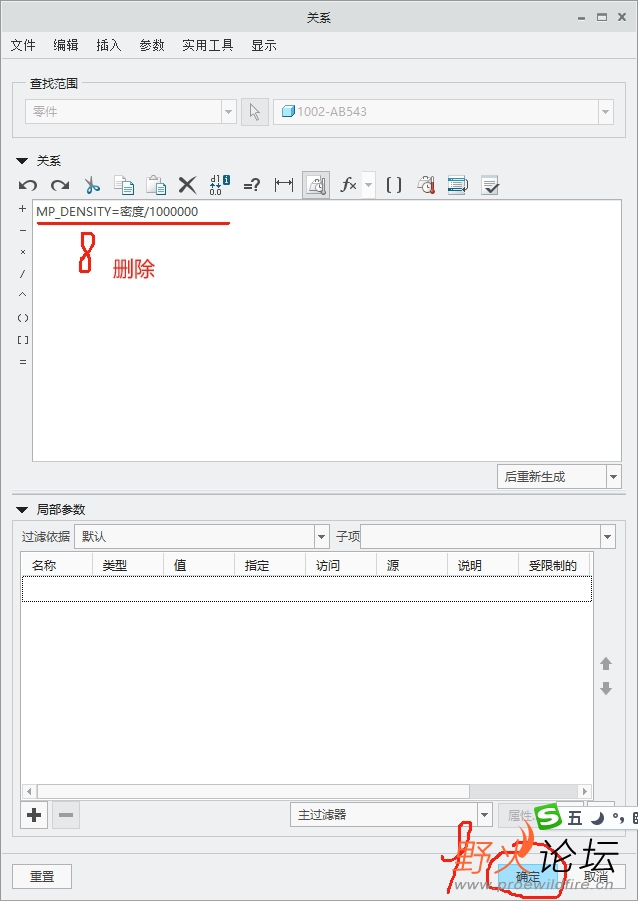This screenshot has height=901, width=638.
Task: Open the 显示 menu
Action: coord(264,45)
